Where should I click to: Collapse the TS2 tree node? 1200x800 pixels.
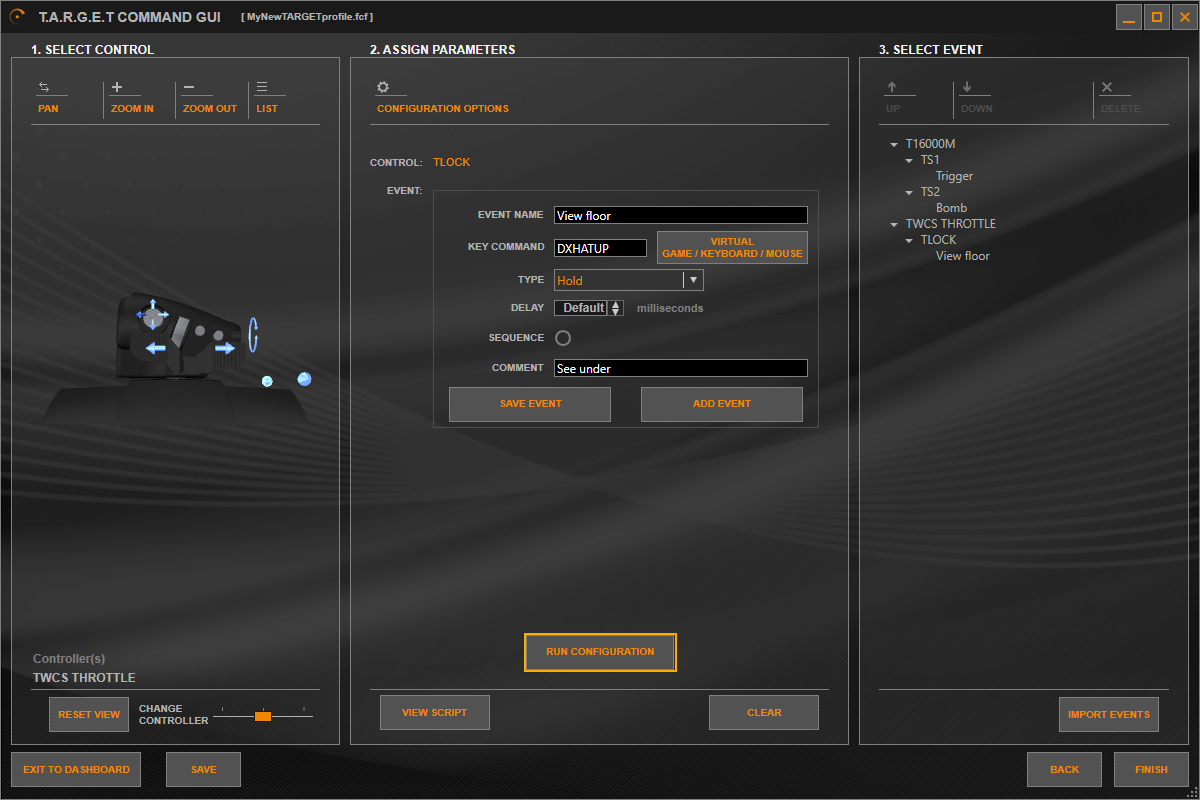click(909, 192)
